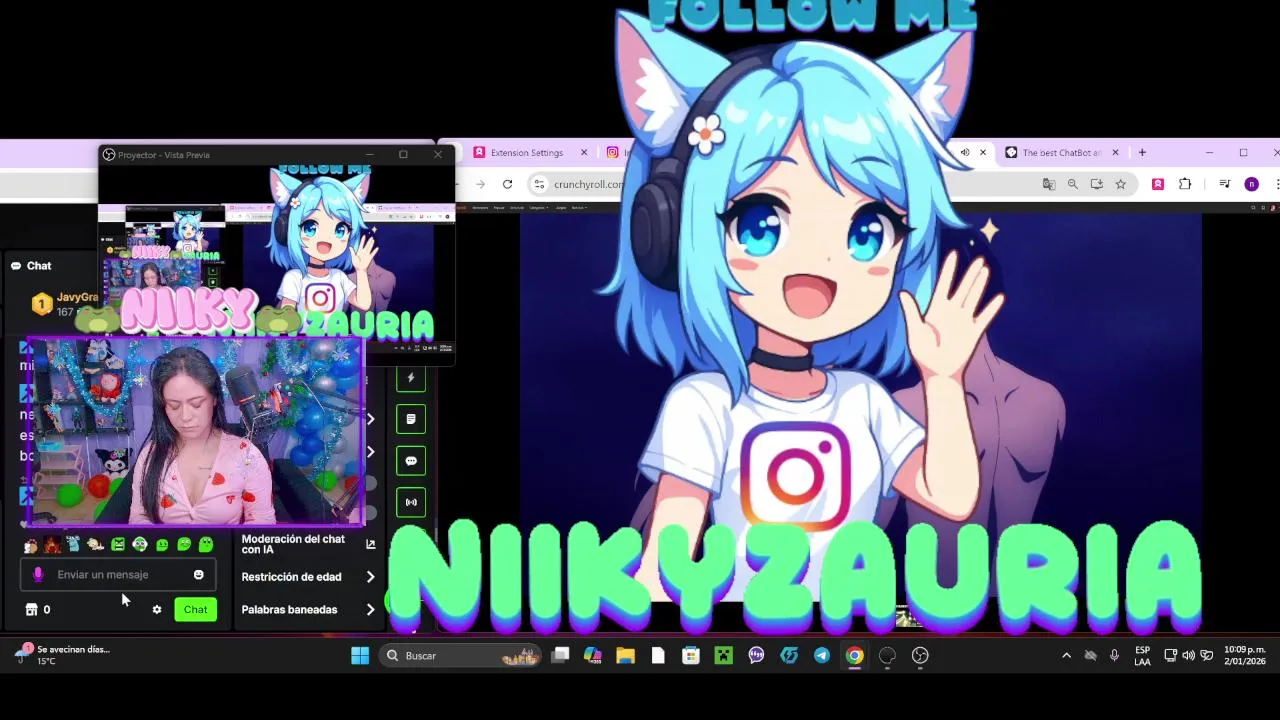Open Telegram from the taskbar
Image resolution: width=1280 pixels, height=720 pixels.
click(x=822, y=656)
